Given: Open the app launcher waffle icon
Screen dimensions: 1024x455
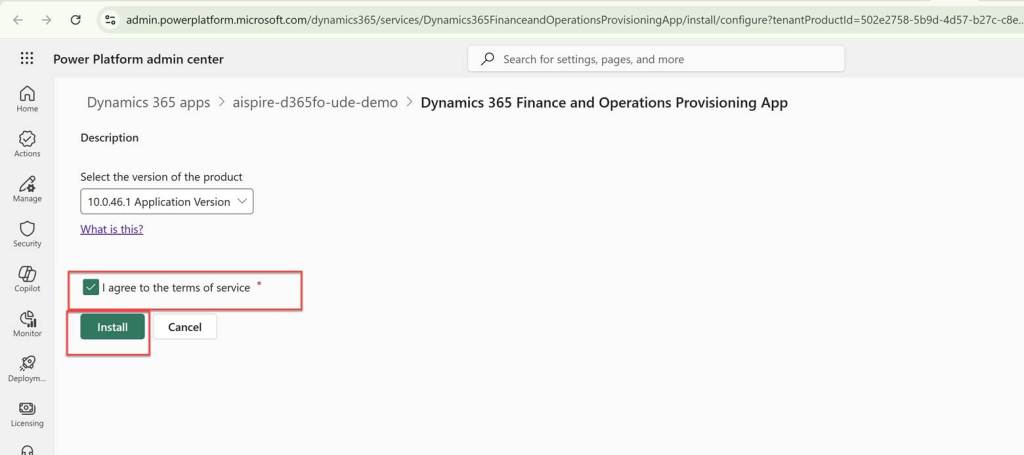Looking at the screenshot, I should coord(27,59).
